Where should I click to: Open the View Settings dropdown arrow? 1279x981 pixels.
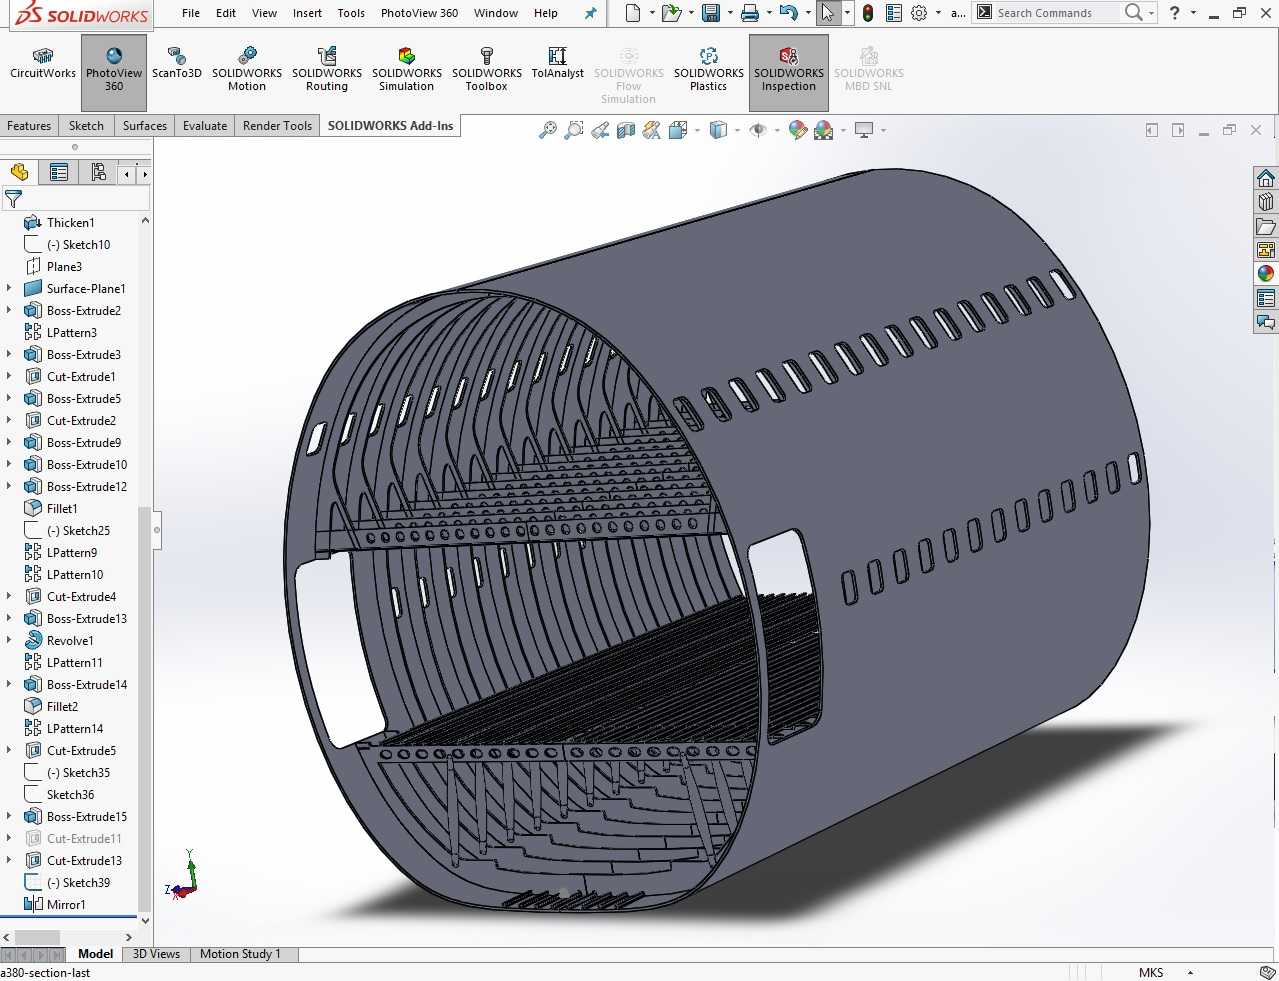coord(883,130)
